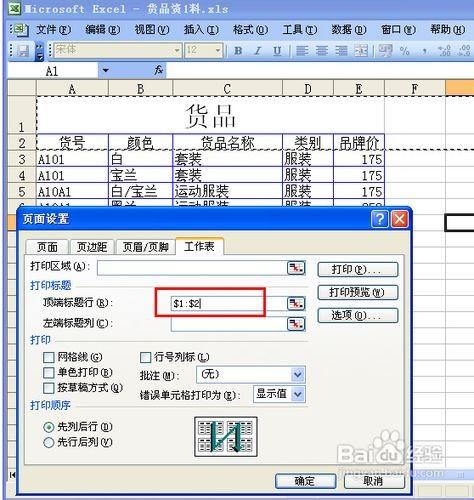Click the dialog help question mark icon

pyautogui.click(x=379, y=219)
